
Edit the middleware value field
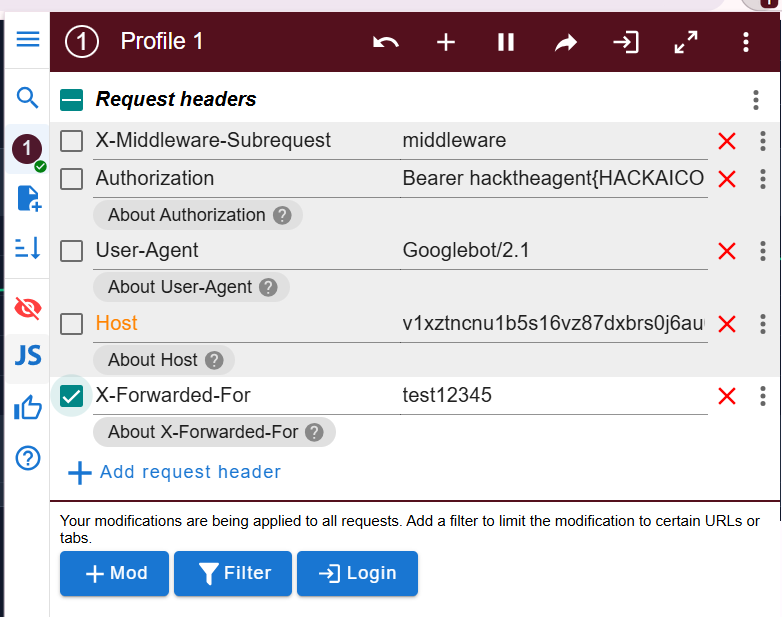click(x=554, y=141)
